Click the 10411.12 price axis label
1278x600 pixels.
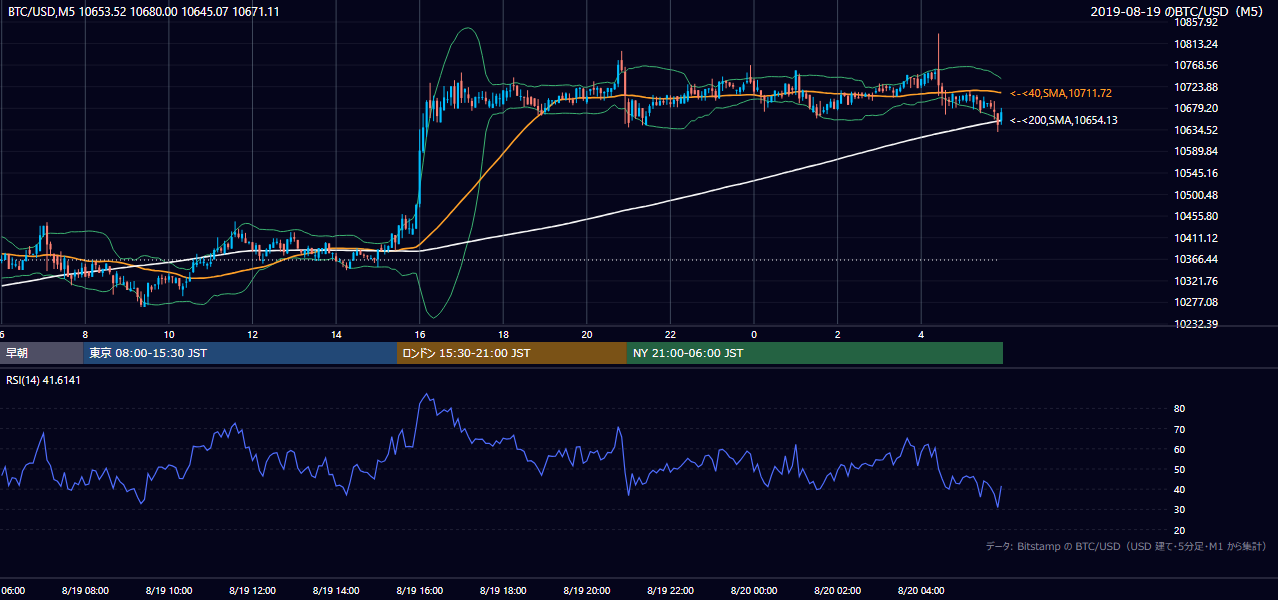pyautogui.click(x=1195, y=238)
